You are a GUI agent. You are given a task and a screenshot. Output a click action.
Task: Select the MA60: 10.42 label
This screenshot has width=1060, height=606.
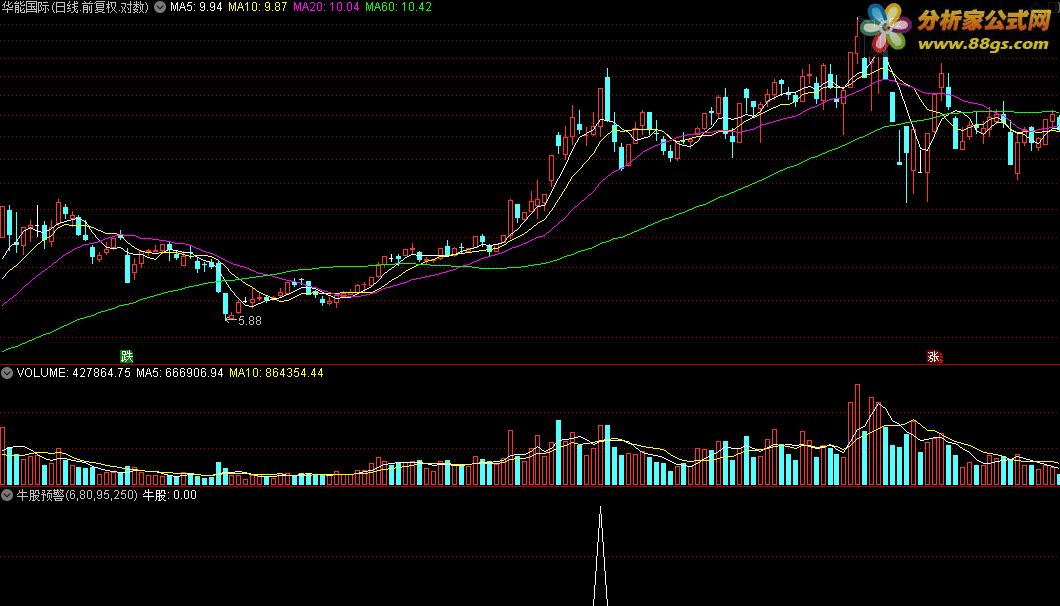coord(398,7)
